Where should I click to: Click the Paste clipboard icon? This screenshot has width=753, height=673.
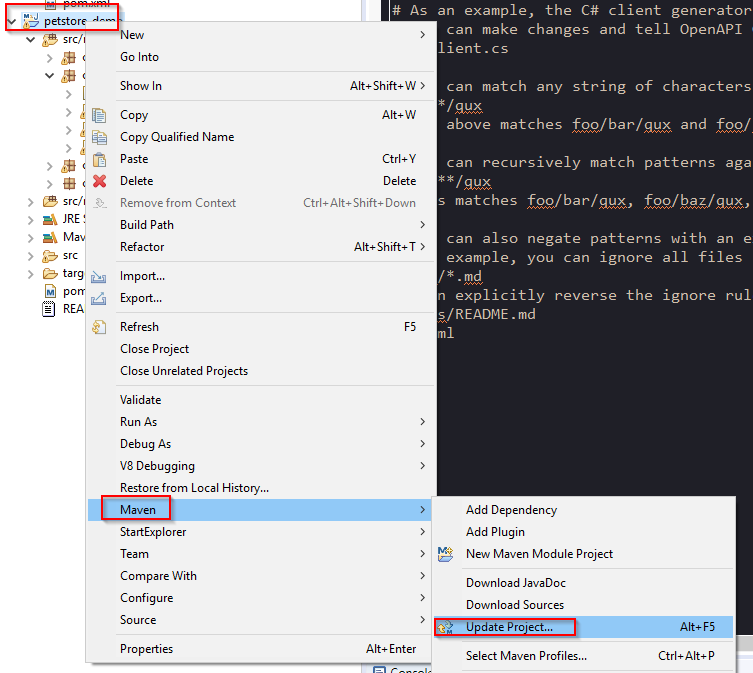click(x=99, y=159)
